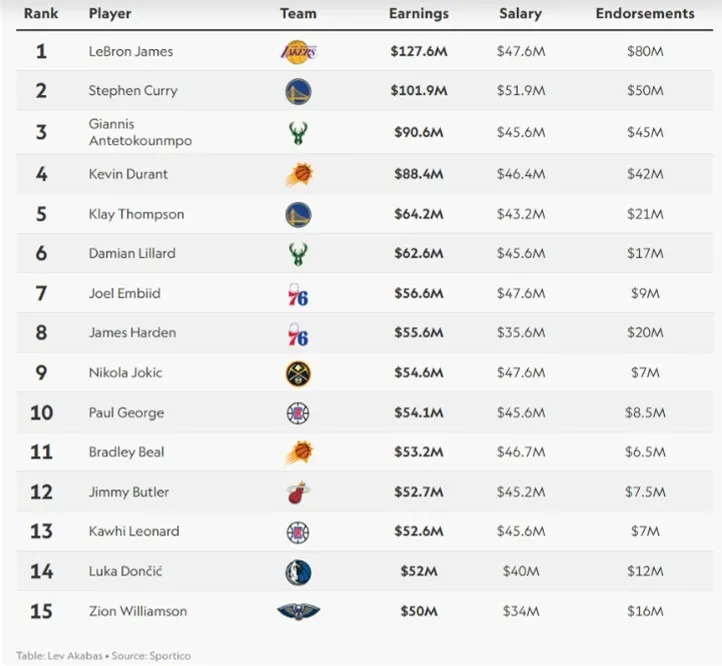
Task: Click the Team column header
Action: pos(298,14)
